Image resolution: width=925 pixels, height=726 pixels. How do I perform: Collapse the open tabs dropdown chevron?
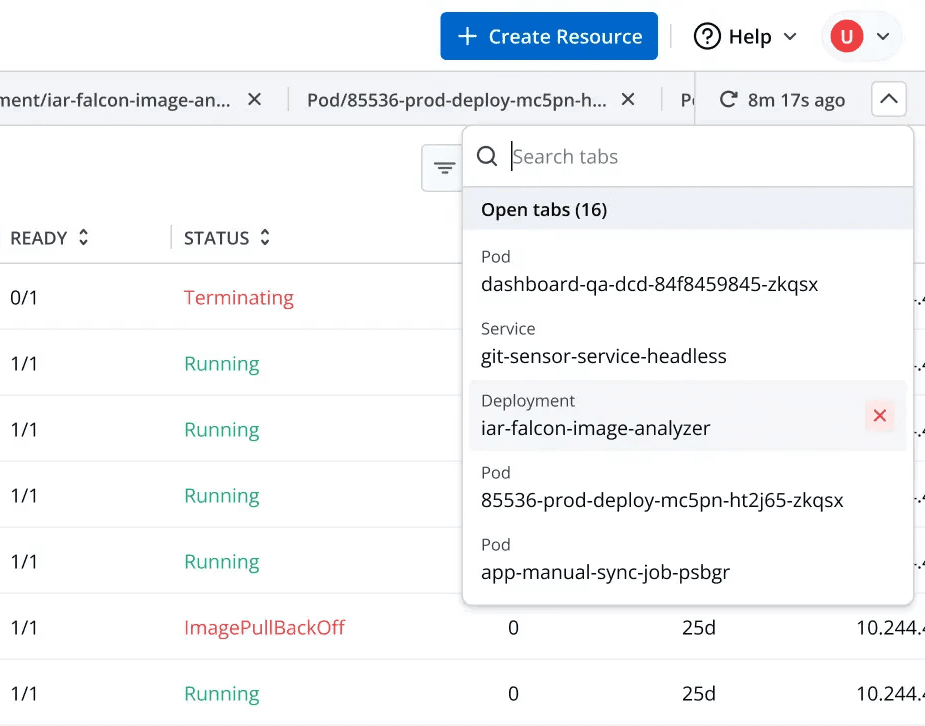pyautogui.click(x=888, y=99)
